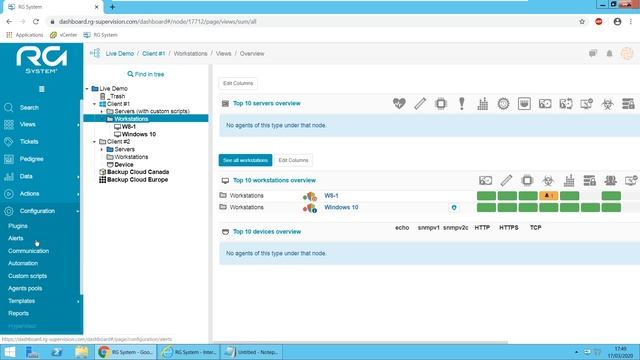The height and width of the screenshot is (360, 640).
Task: Click See all workstations button
Action: click(245, 160)
